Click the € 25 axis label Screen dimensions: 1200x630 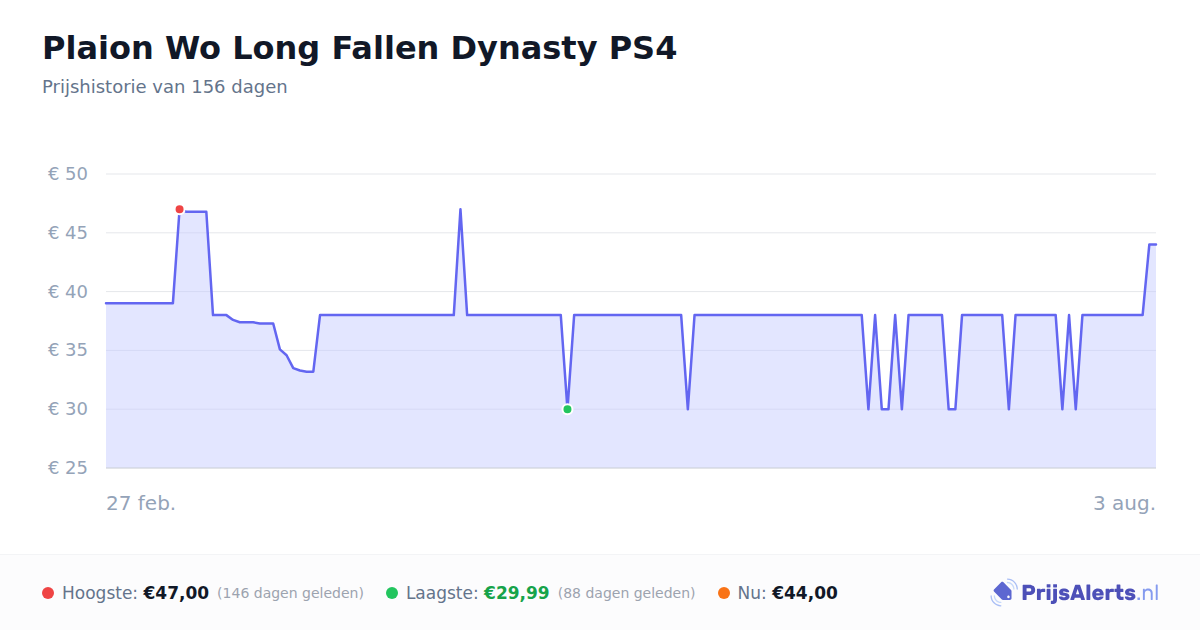click(68, 468)
